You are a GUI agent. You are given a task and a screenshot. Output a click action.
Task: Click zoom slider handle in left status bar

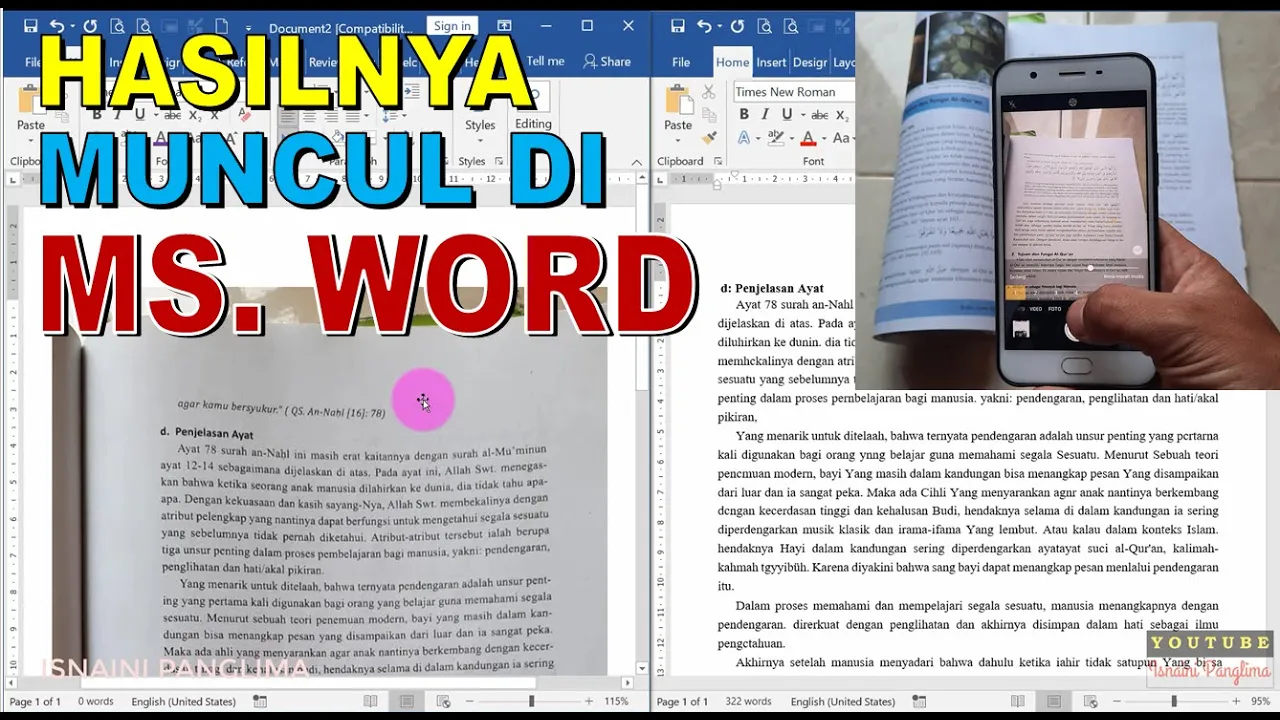[531, 702]
